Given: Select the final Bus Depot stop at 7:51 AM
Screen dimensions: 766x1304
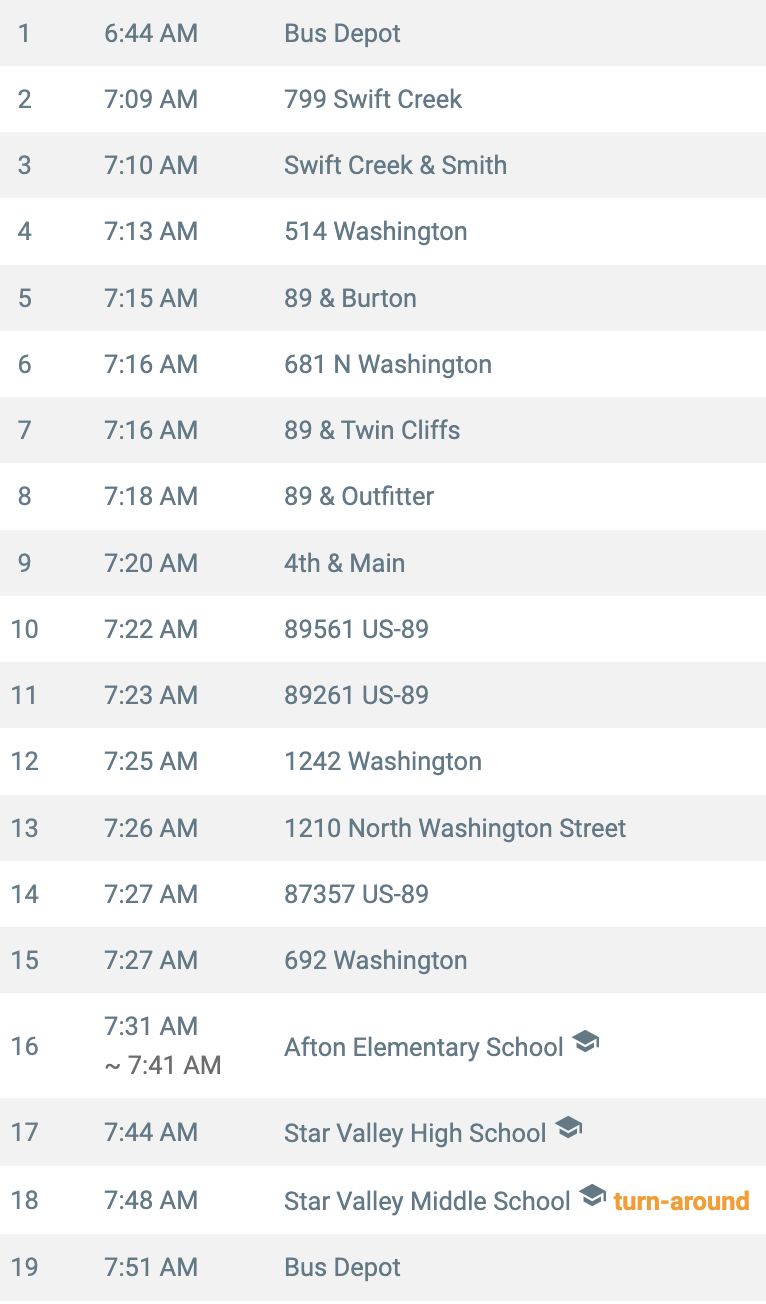Looking at the screenshot, I should click(x=383, y=1267).
